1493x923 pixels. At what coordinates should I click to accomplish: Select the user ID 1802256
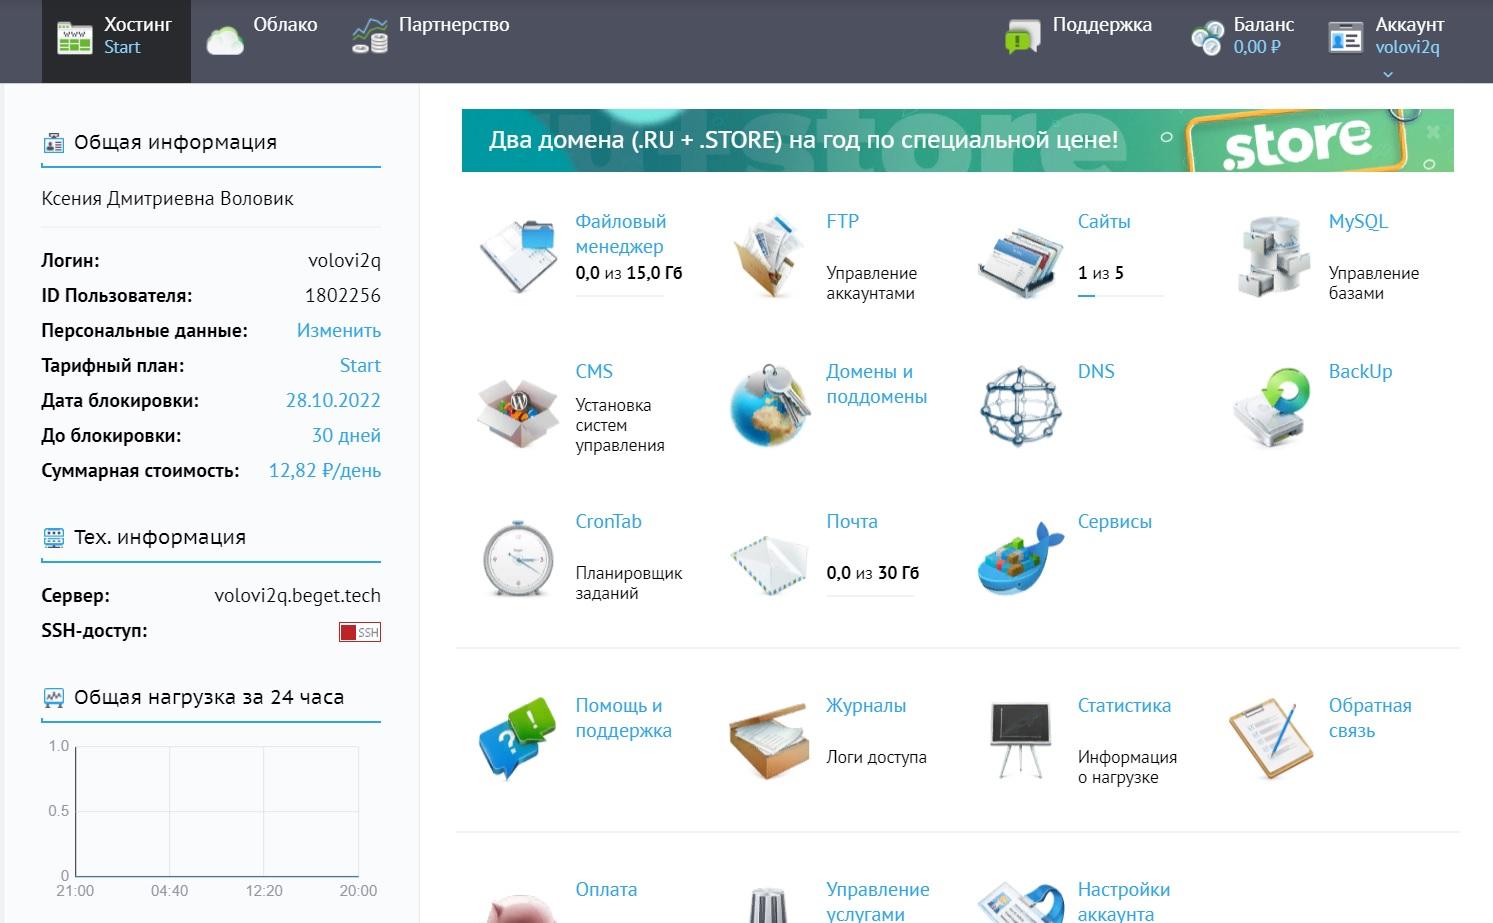[x=343, y=295]
